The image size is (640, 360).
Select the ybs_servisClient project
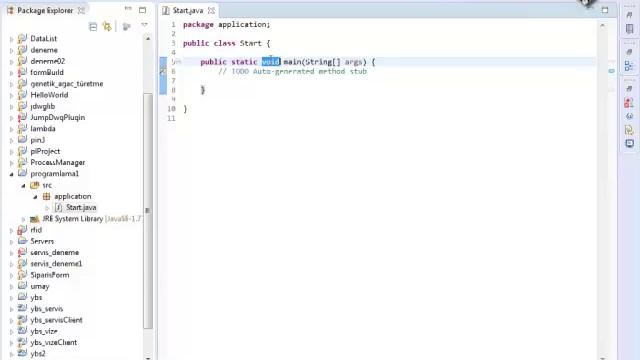(56, 320)
